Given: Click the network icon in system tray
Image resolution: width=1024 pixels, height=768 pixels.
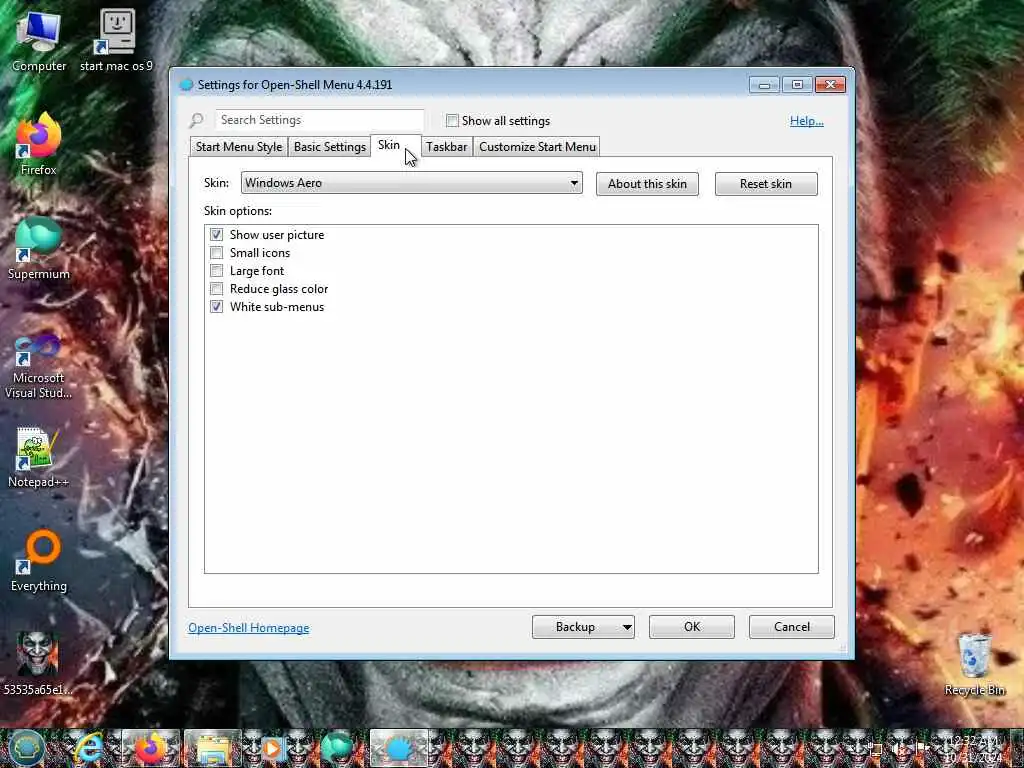Looking at the screenshot, I should click(x=876, y=748).
